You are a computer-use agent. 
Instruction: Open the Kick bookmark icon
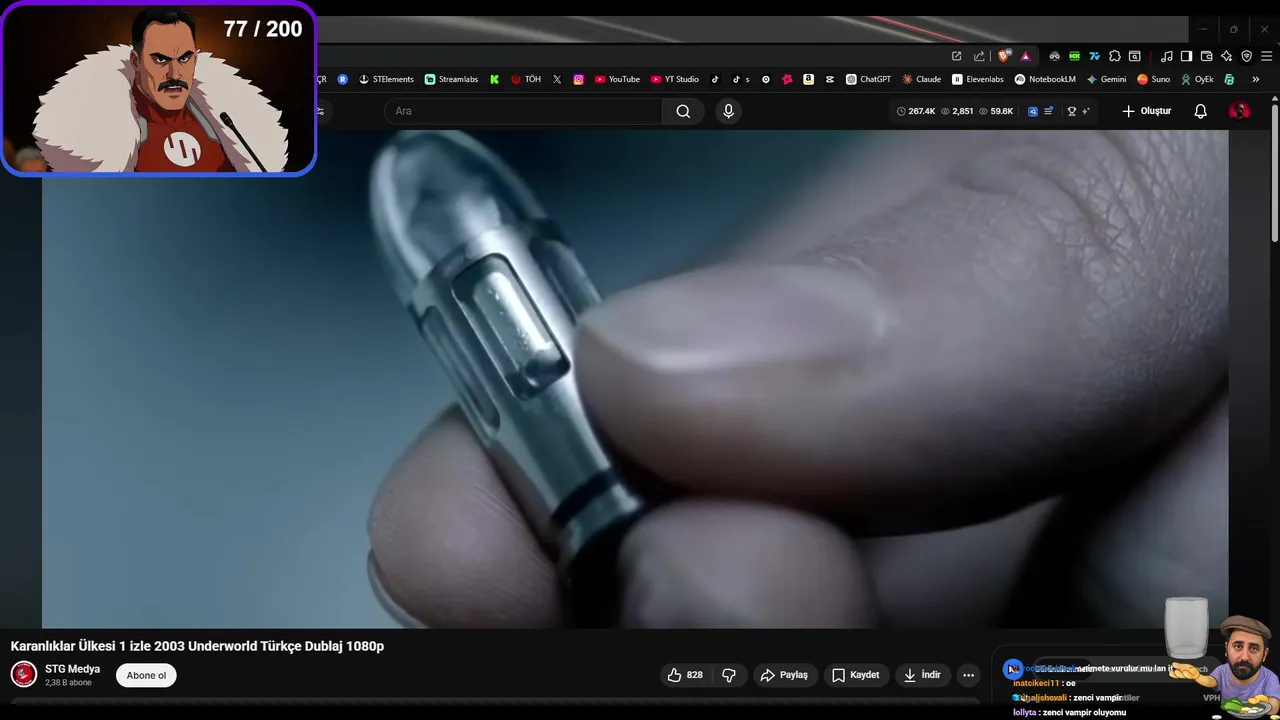pos(494,79)
